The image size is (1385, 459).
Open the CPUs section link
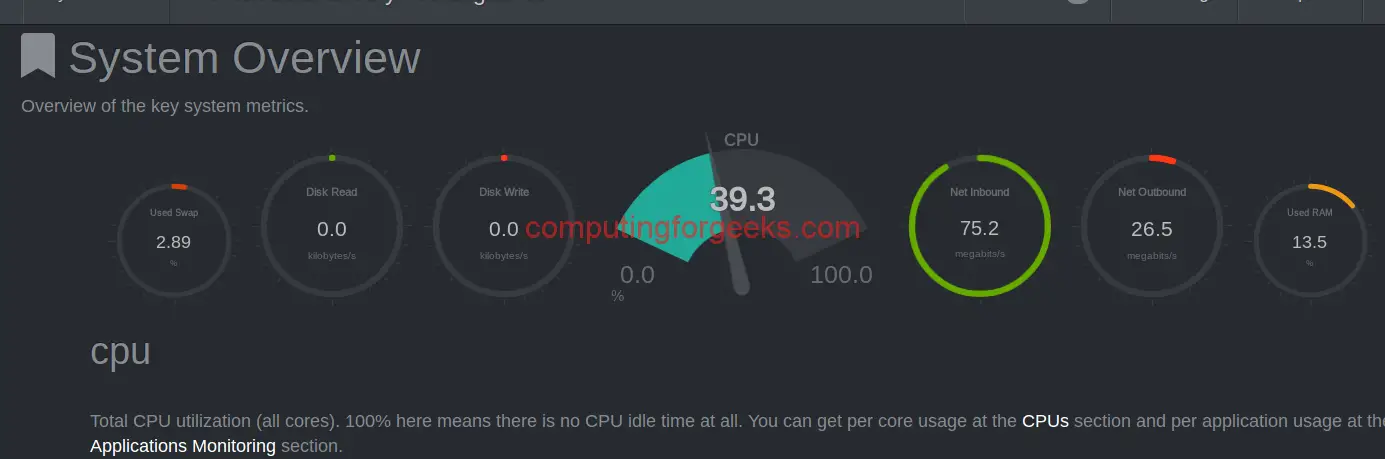(1045, 421)
